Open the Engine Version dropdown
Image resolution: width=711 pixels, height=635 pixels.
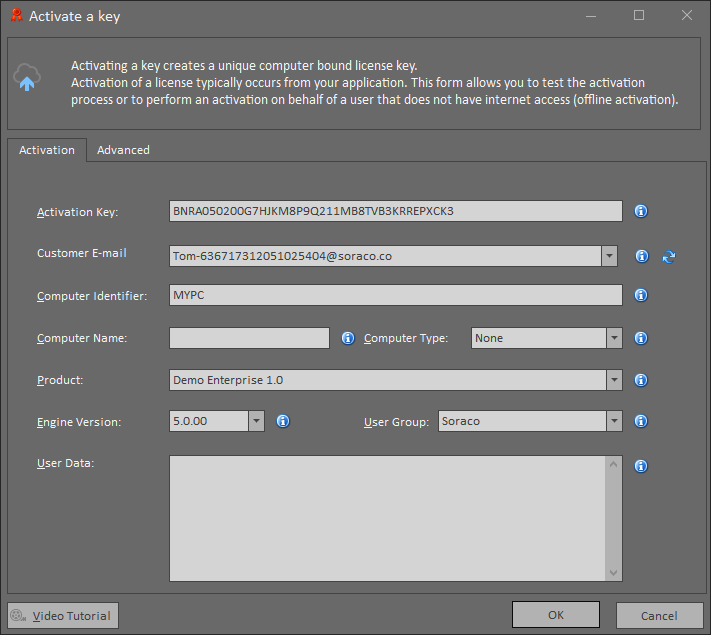tap(256, 421)
